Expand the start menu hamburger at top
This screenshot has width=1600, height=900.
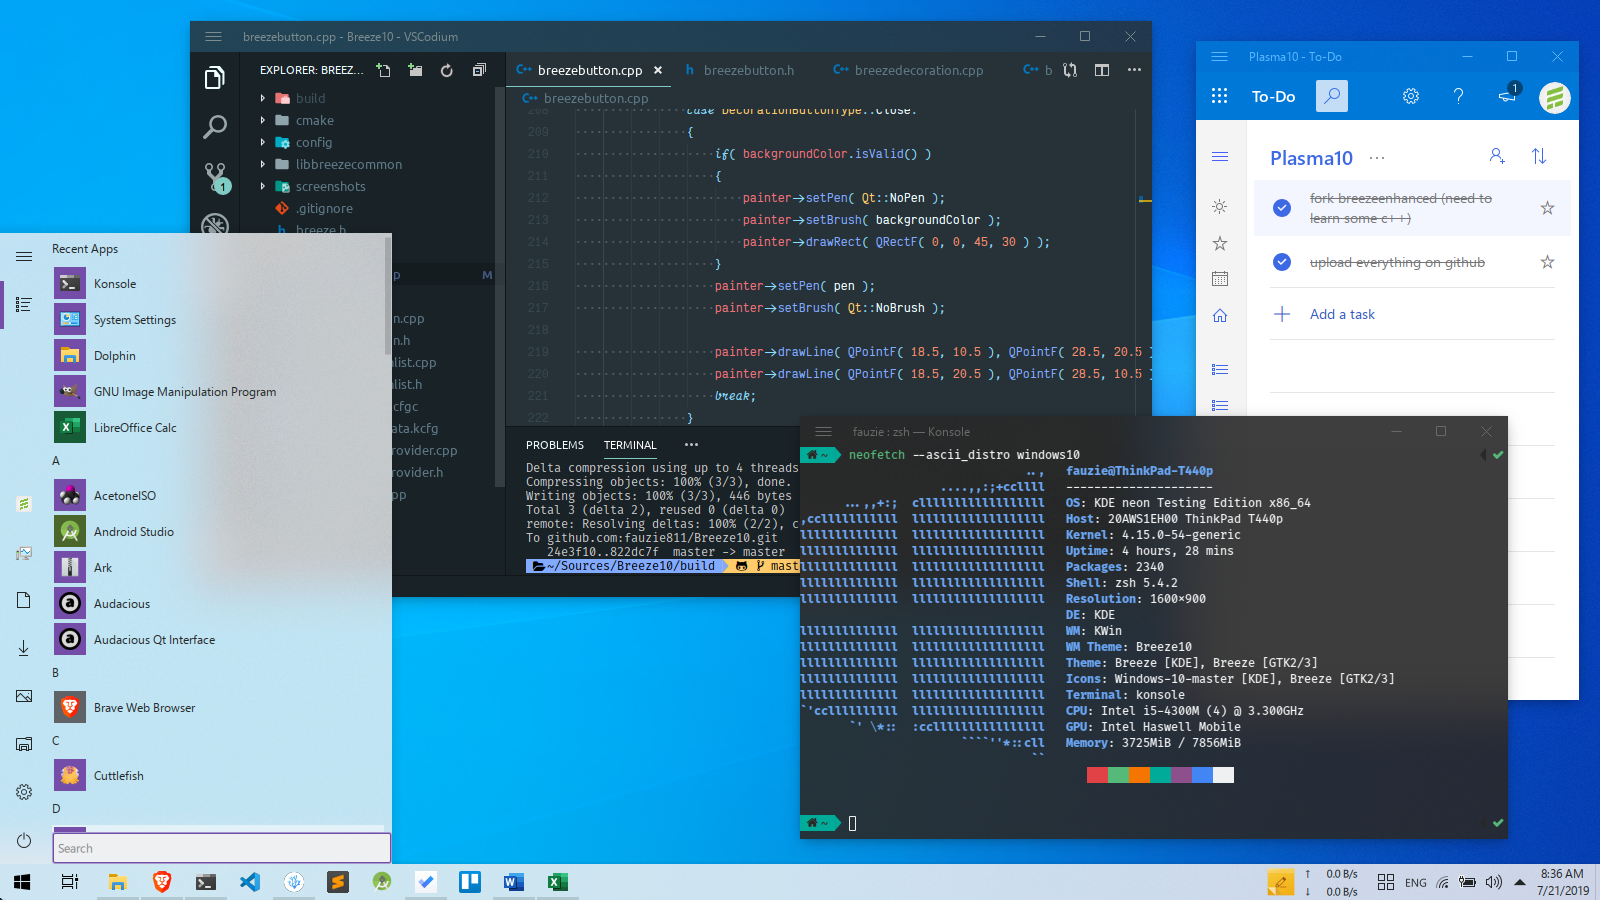[24, 257]
